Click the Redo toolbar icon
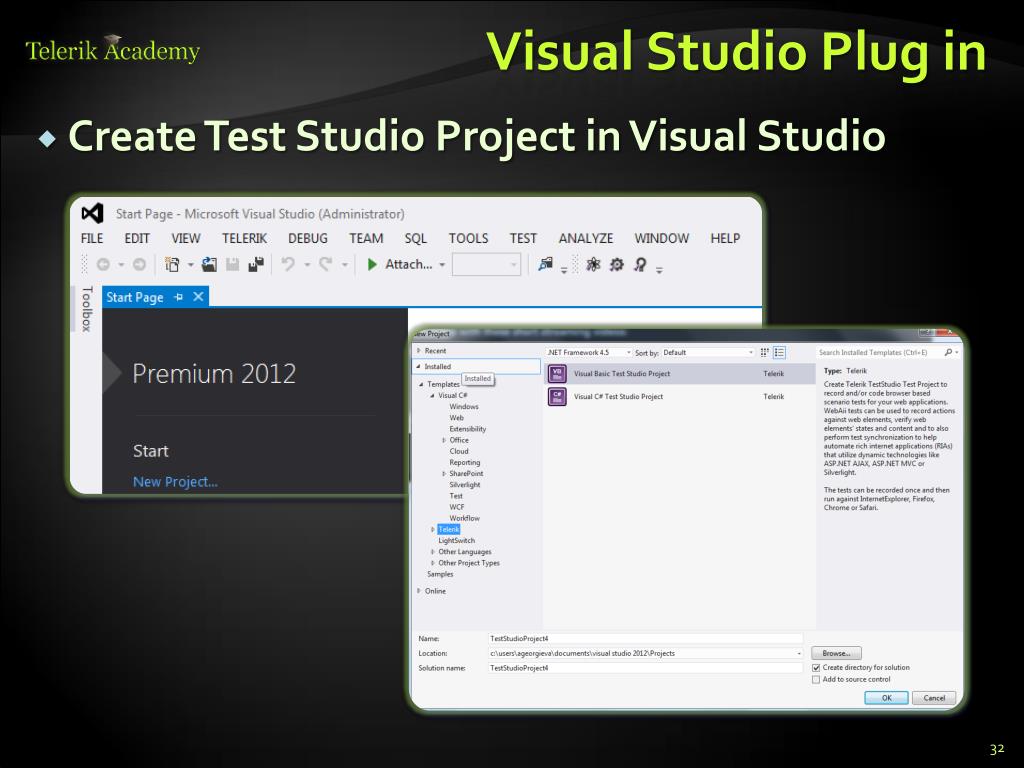This screenshot has width=1024, height=768. tap(326, 264)
